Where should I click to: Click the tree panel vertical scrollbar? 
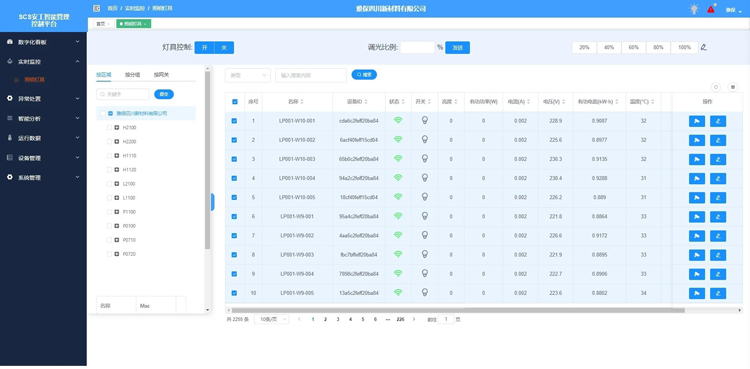pos(208,160)
